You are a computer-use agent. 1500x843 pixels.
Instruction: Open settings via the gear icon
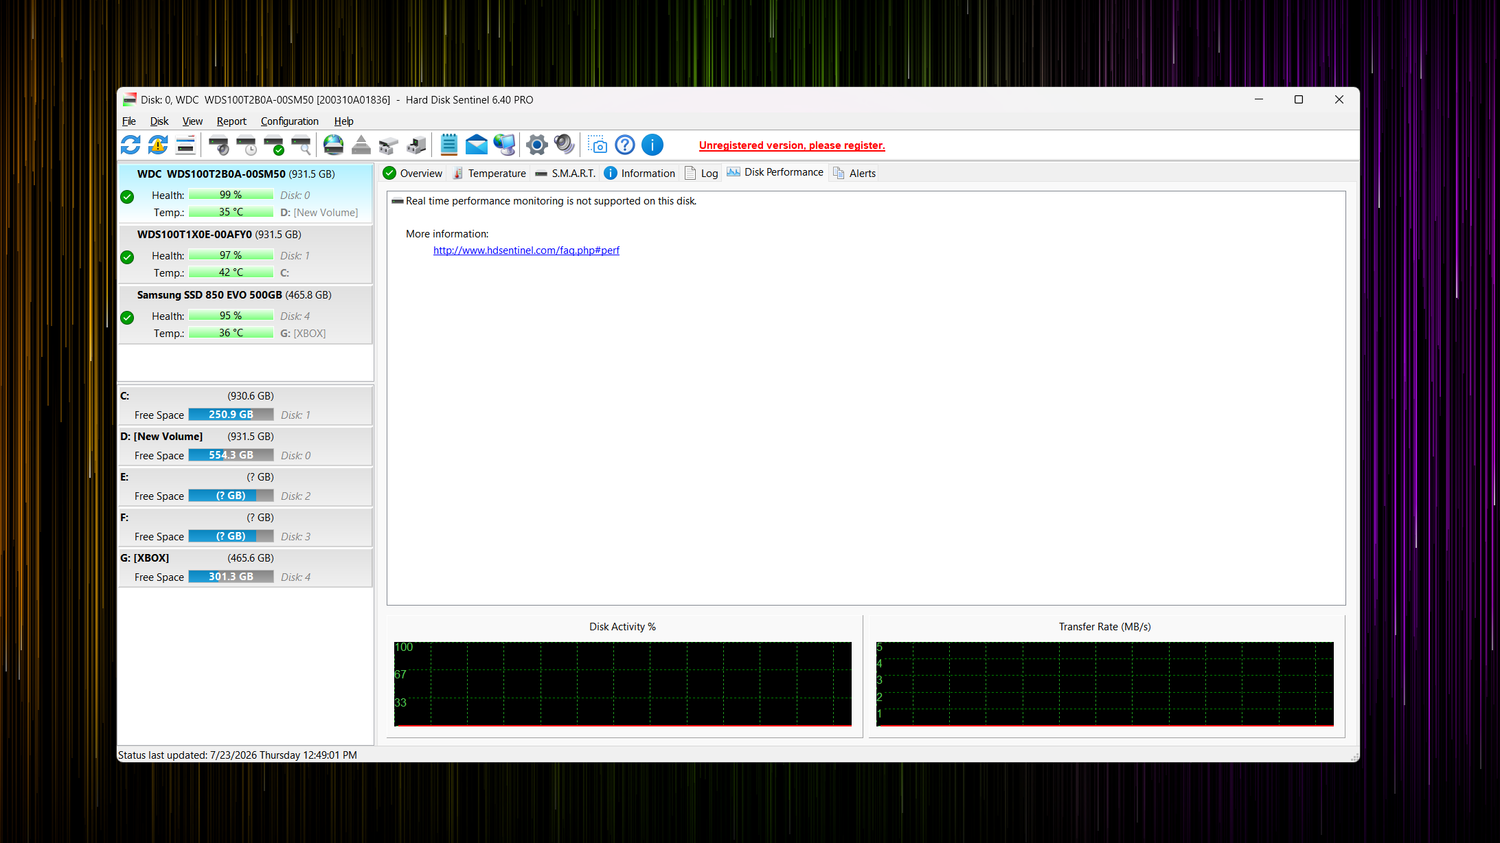coord(537,145)
